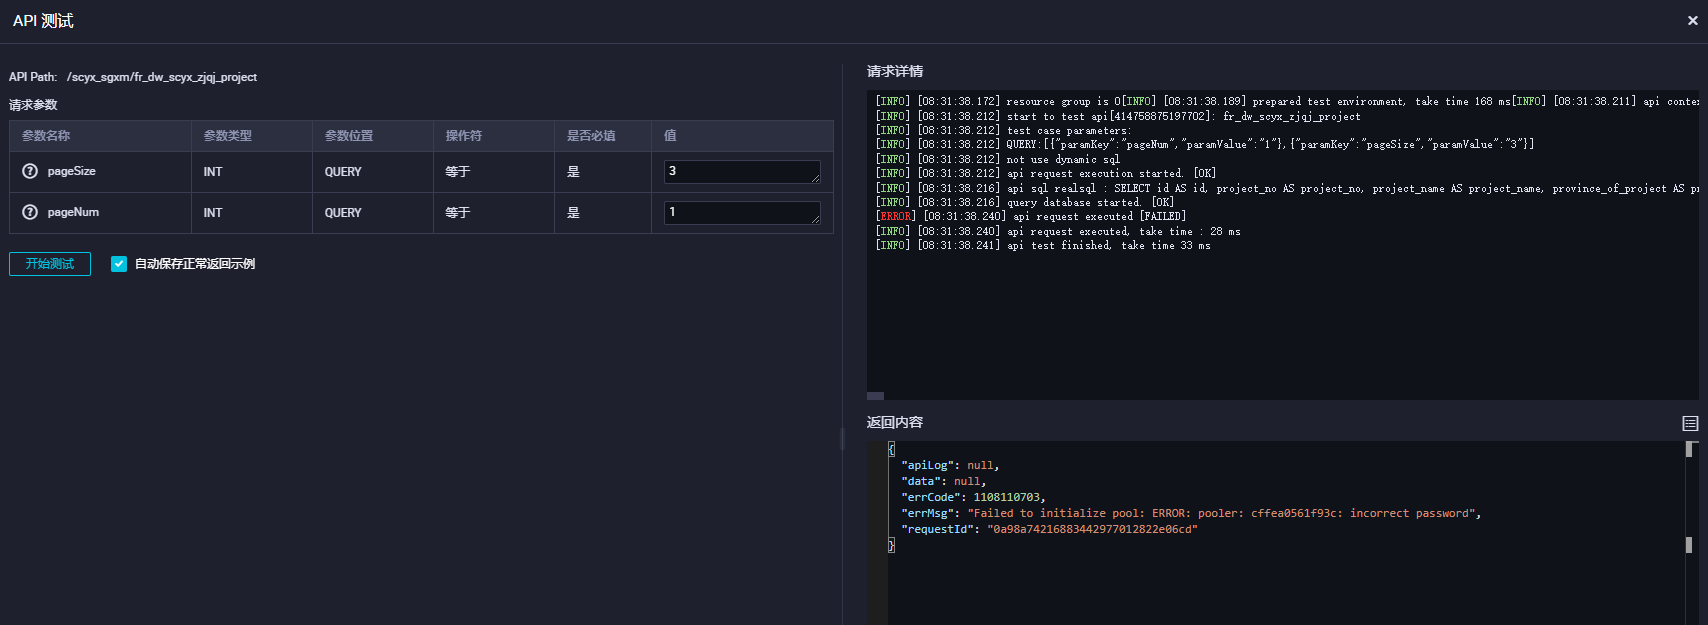Screen dimensions: 1708x625
Task: Toggle 自动保存正常返回示例 checkbox
Action: (x=119, y=264)
